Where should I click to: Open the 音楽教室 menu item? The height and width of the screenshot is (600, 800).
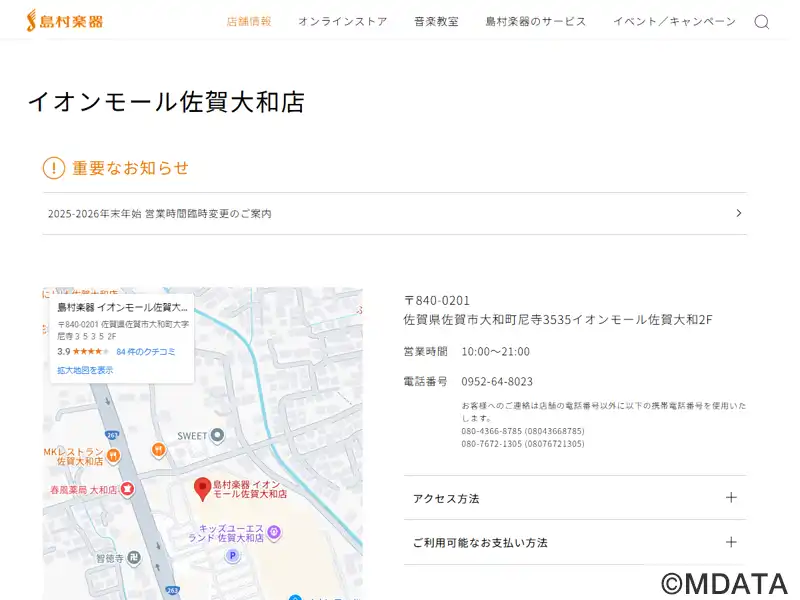(x=436, y=22)
